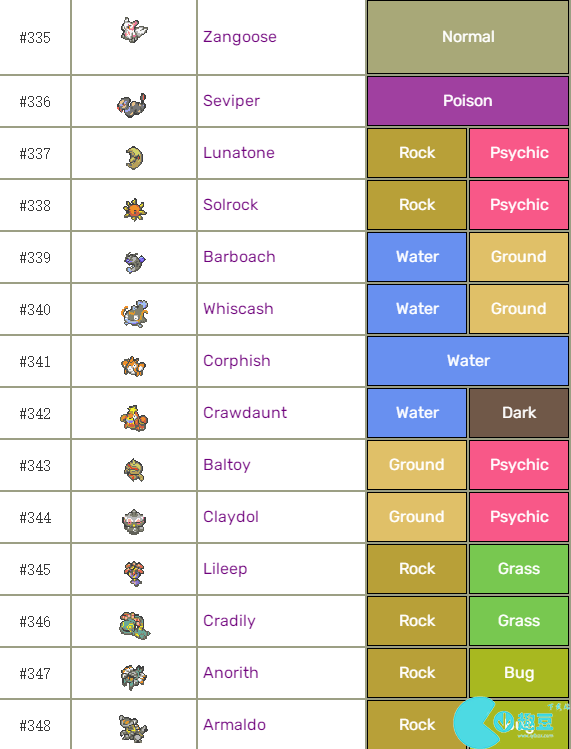Click the Seviper sprite icon
This screenshot has width=571, height=749.
point(132,105)
